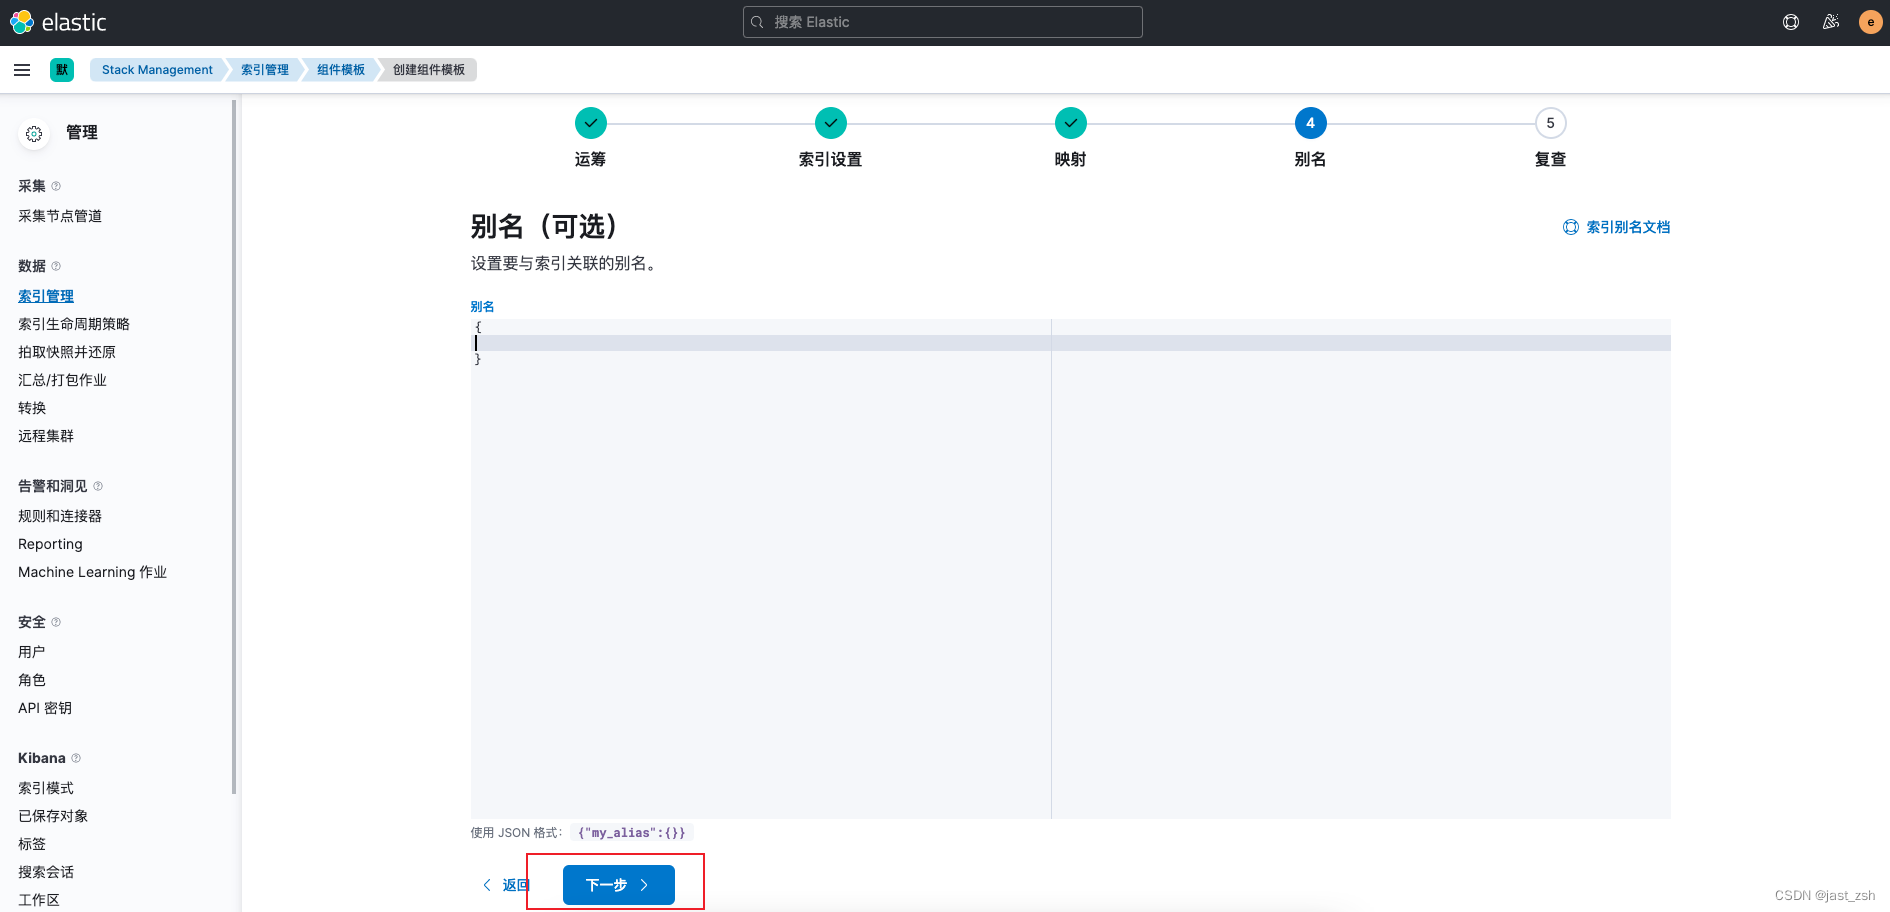The height and width of the screenshot is (912, 1890).
Task: Open 用户 in sidebar
Action: 32,652
